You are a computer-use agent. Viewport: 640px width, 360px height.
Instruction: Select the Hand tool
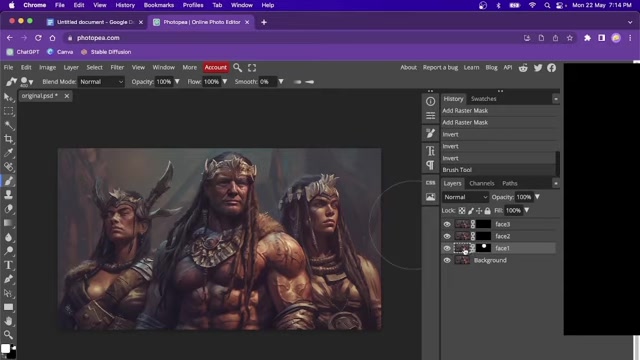click(x=8, y=321)
